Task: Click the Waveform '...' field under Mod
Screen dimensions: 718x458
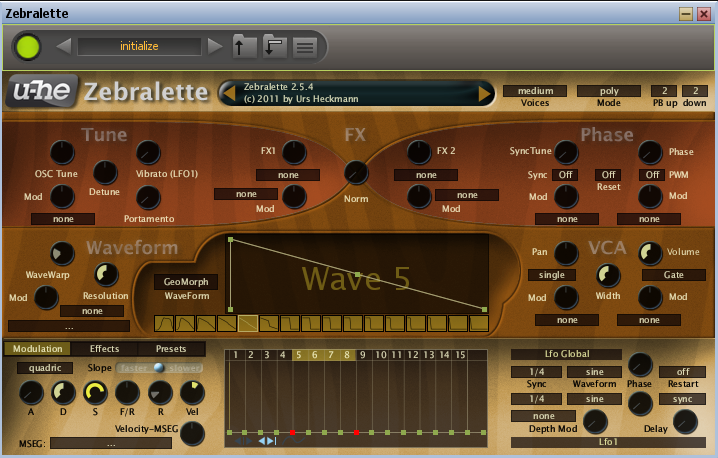Action: click(69, 326)
